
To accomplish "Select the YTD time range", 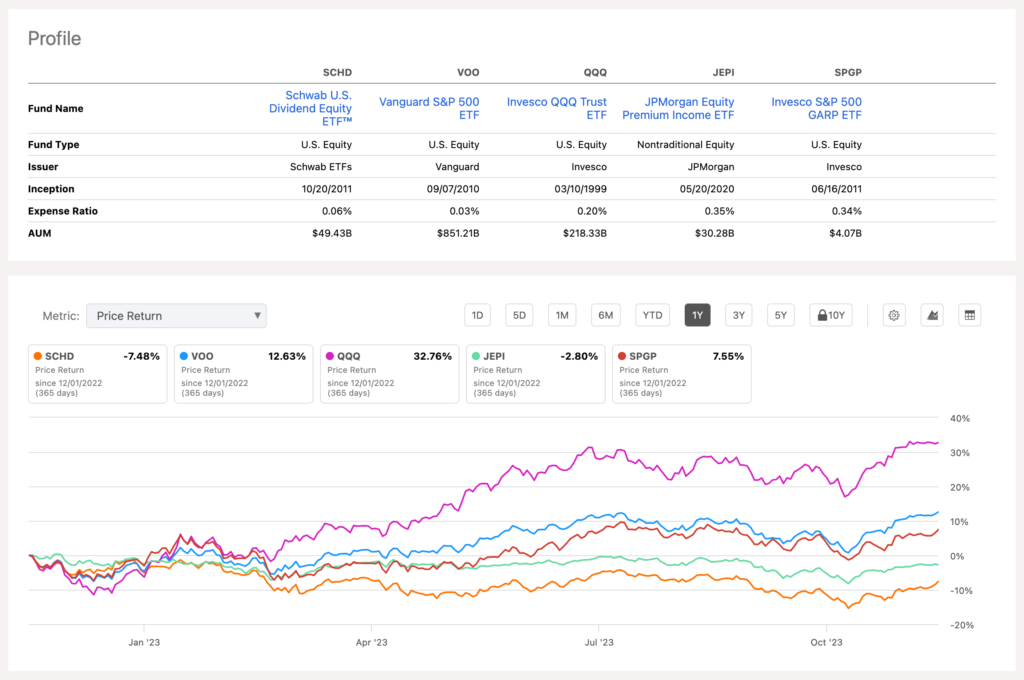I will click(652, 316).
